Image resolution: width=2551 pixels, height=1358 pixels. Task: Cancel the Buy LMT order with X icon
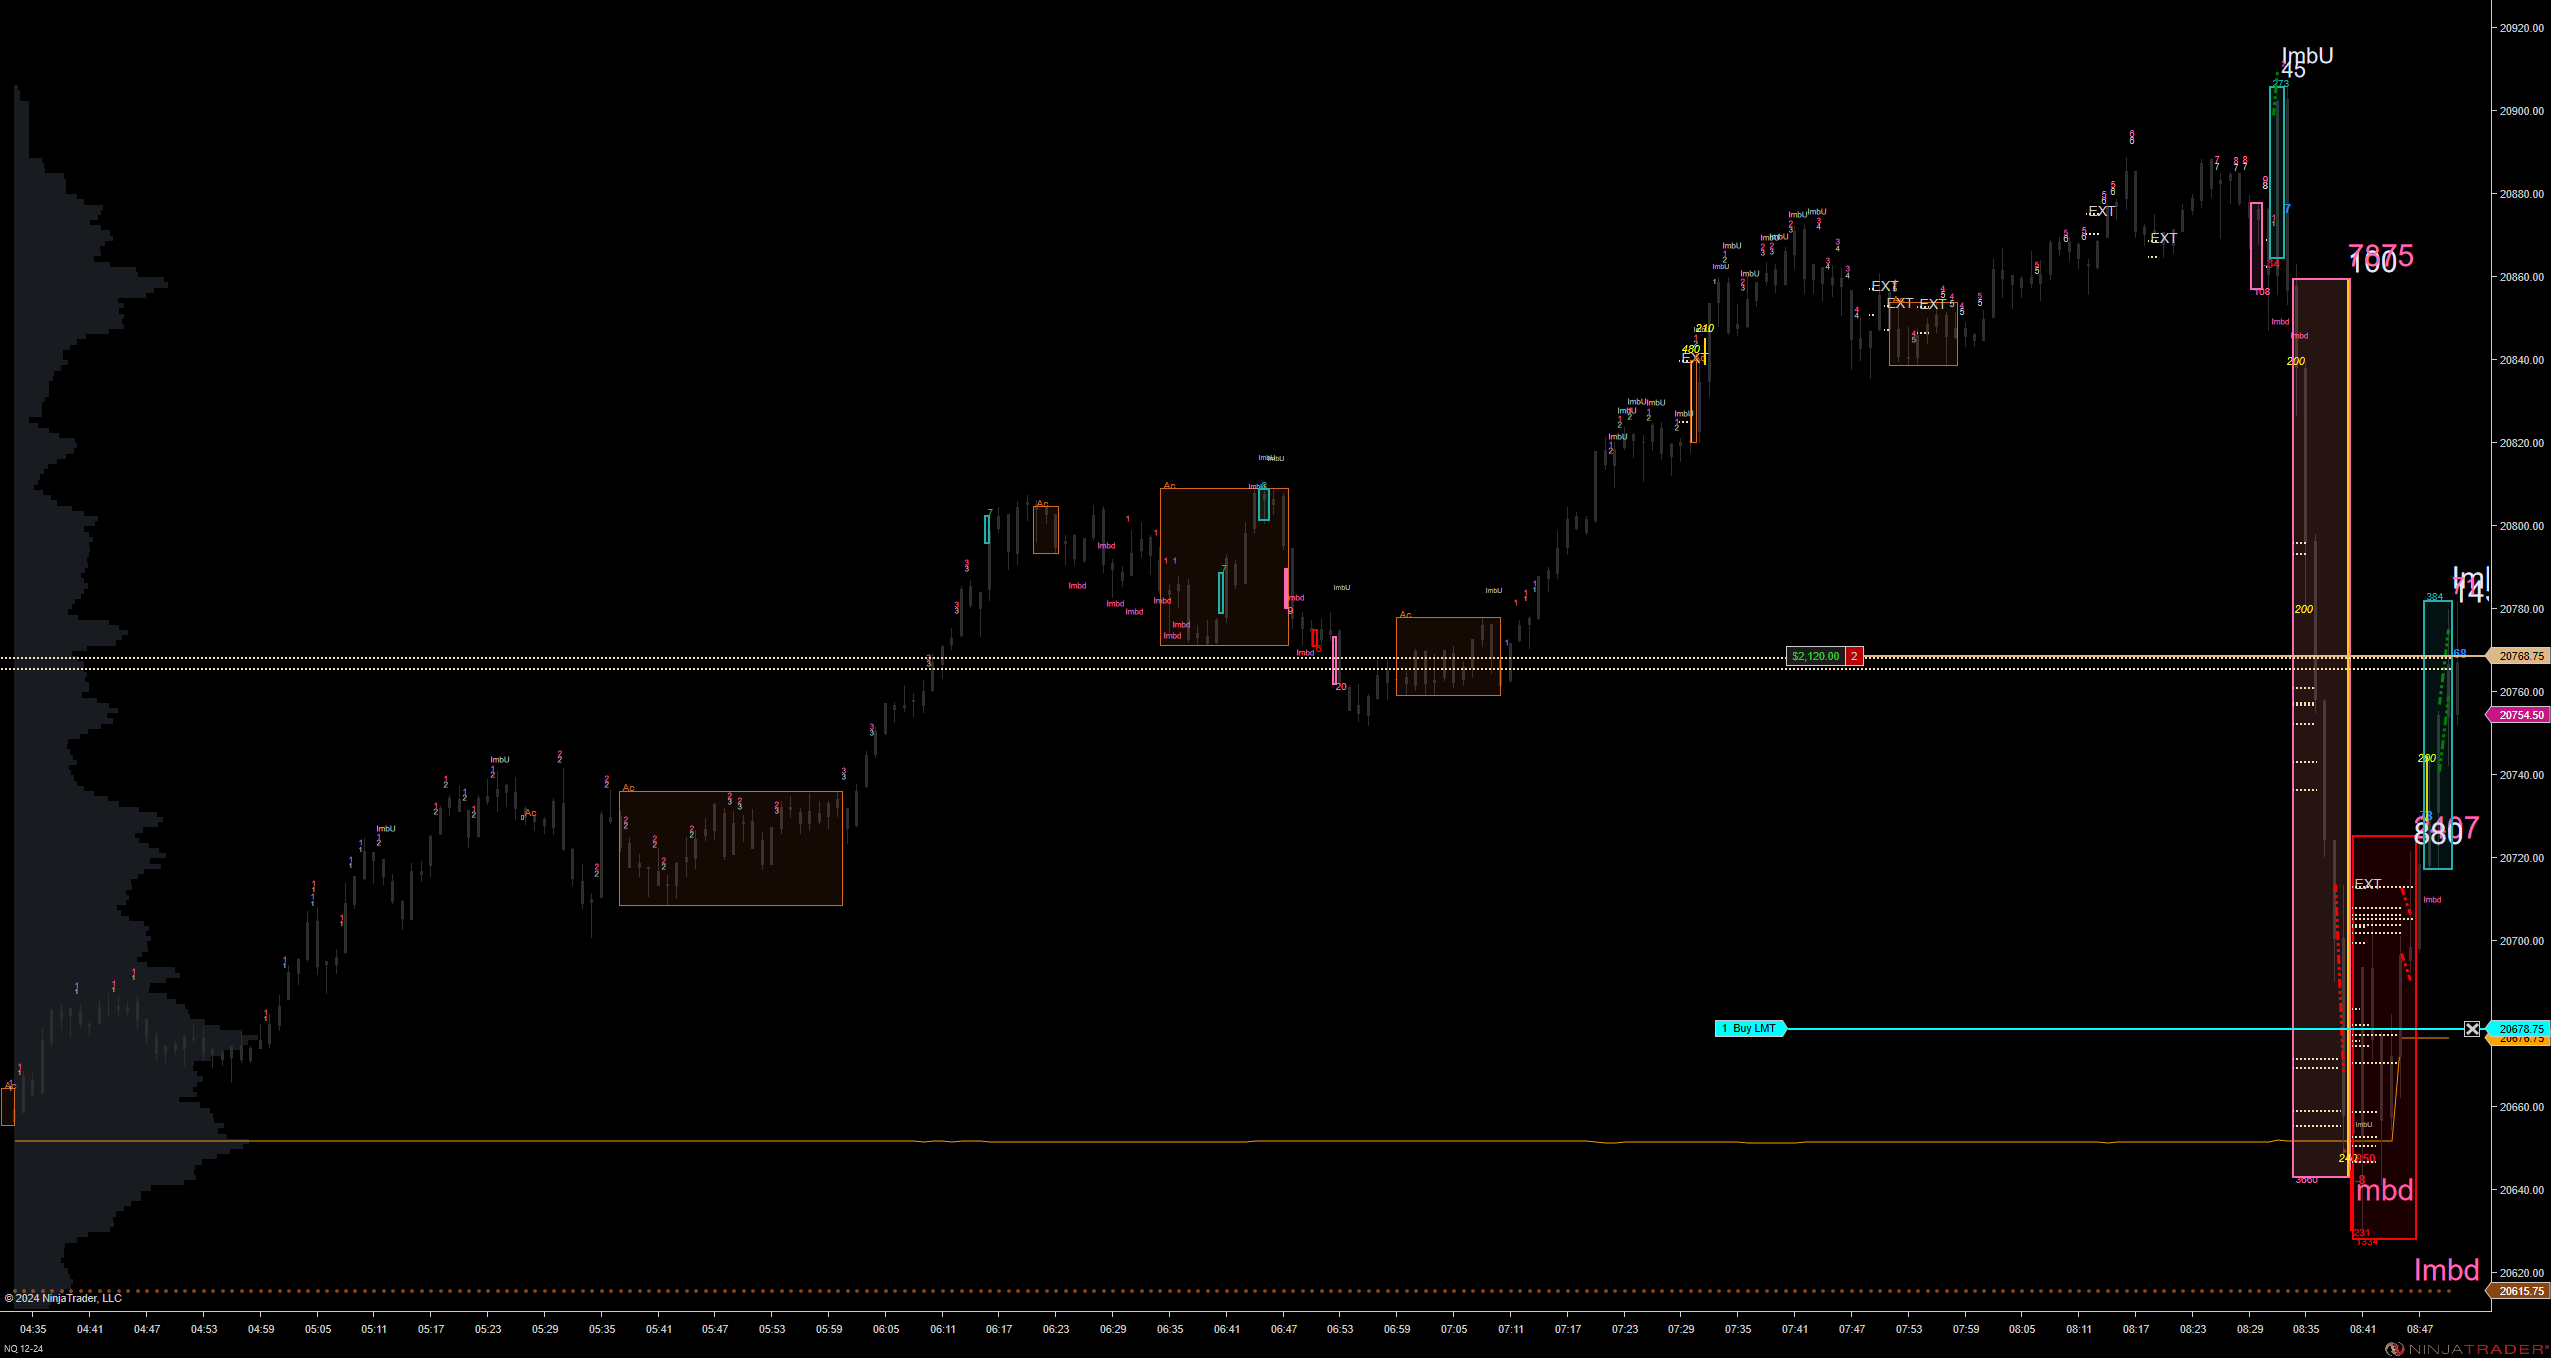pos(2472,1029)
